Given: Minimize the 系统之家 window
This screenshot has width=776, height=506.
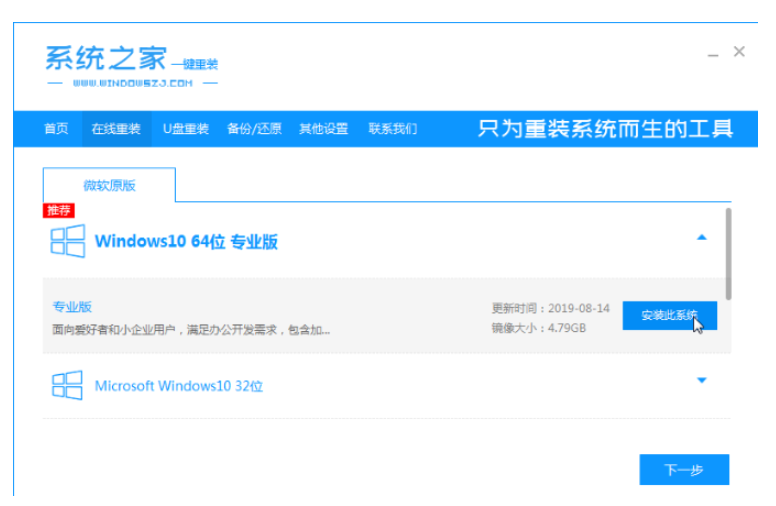Looking at the screenshot, I should point(711,52).
